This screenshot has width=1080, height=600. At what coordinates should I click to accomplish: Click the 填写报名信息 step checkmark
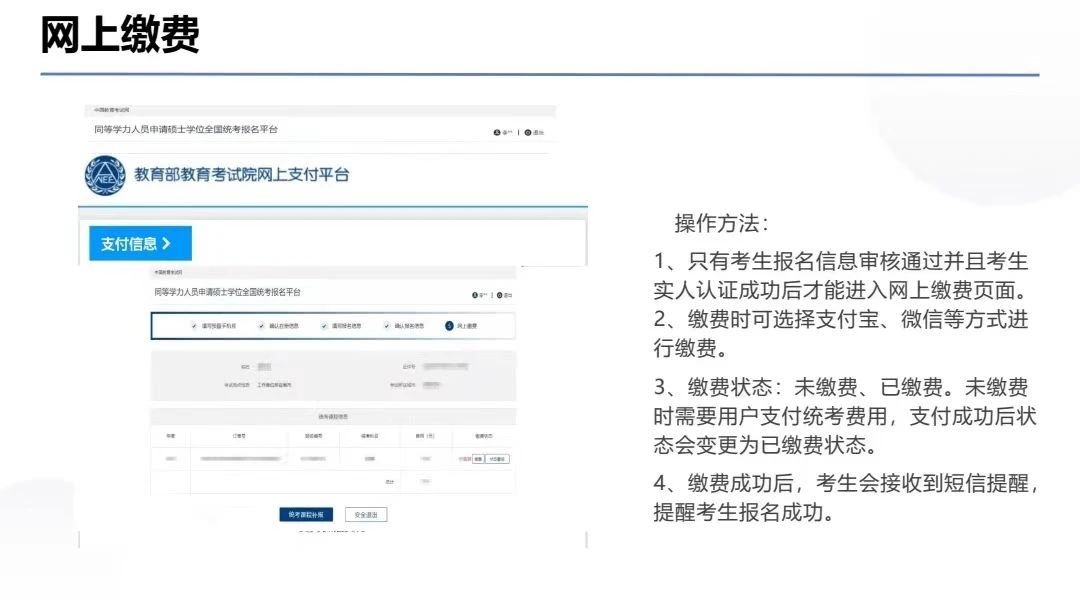(324, 326)
